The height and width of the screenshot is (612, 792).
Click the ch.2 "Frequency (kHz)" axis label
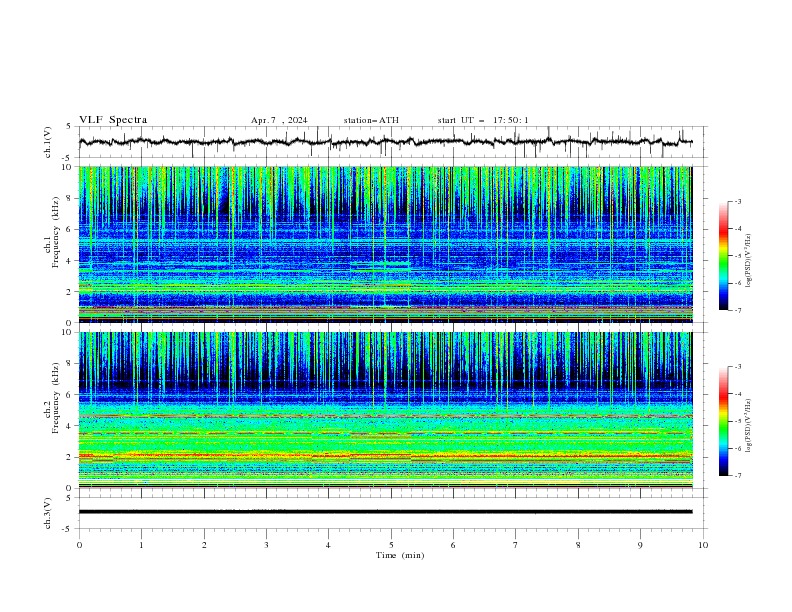56,397
